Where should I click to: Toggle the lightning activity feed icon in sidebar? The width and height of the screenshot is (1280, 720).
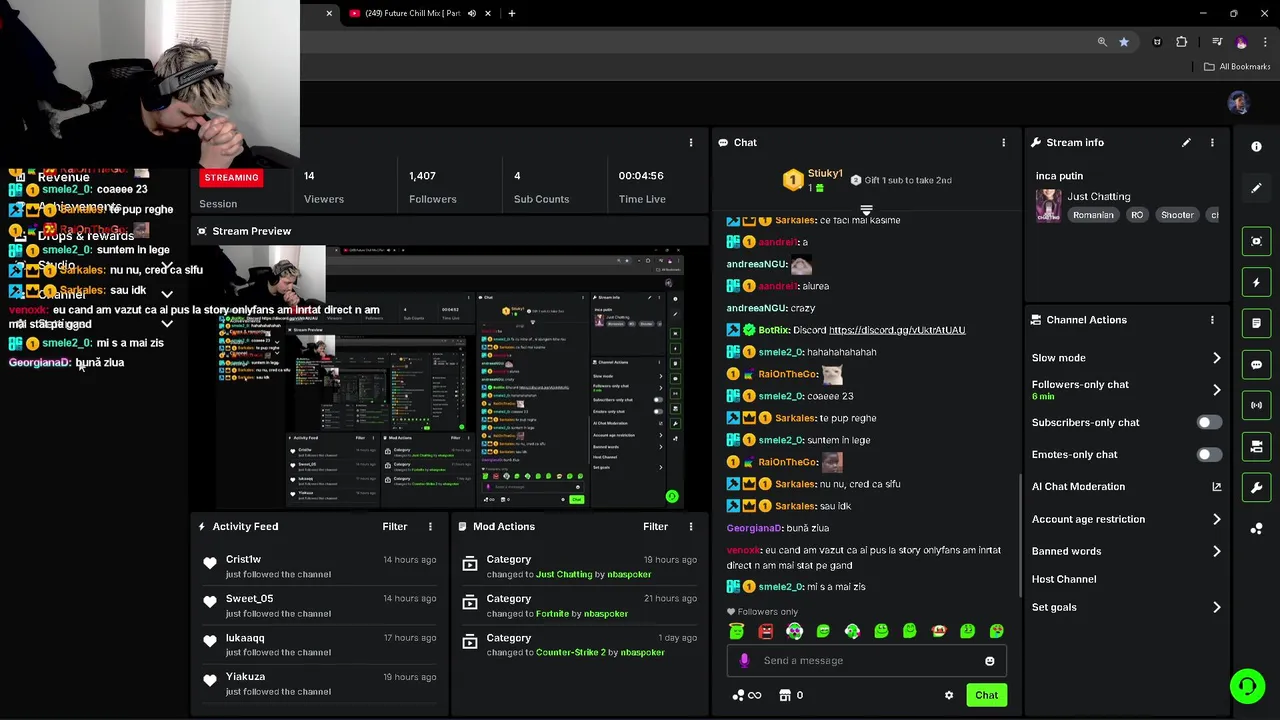pos(1256,282)
